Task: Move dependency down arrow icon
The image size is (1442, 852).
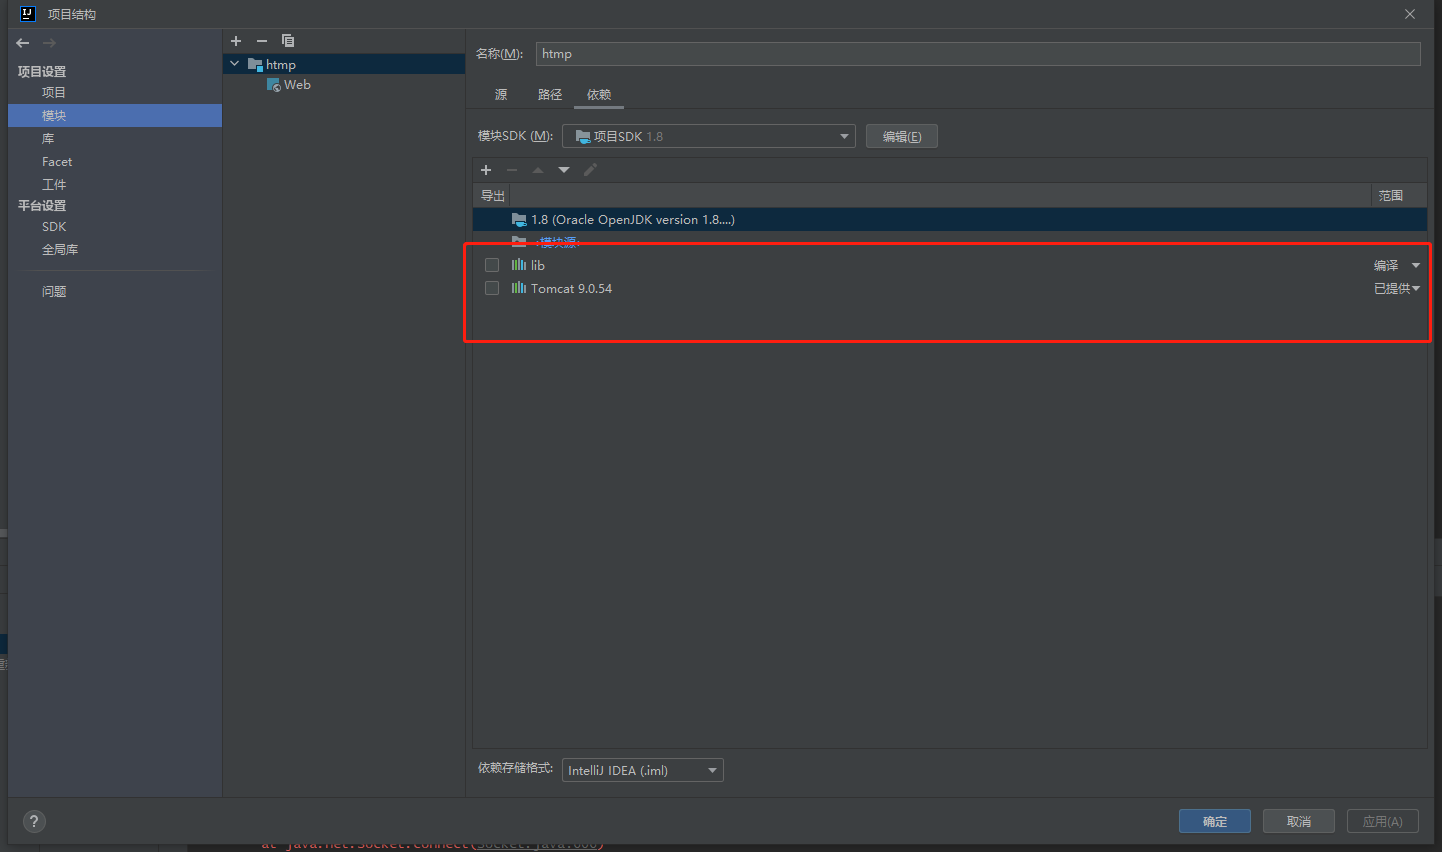Action: pyautogui.click(x=564, y=170)
